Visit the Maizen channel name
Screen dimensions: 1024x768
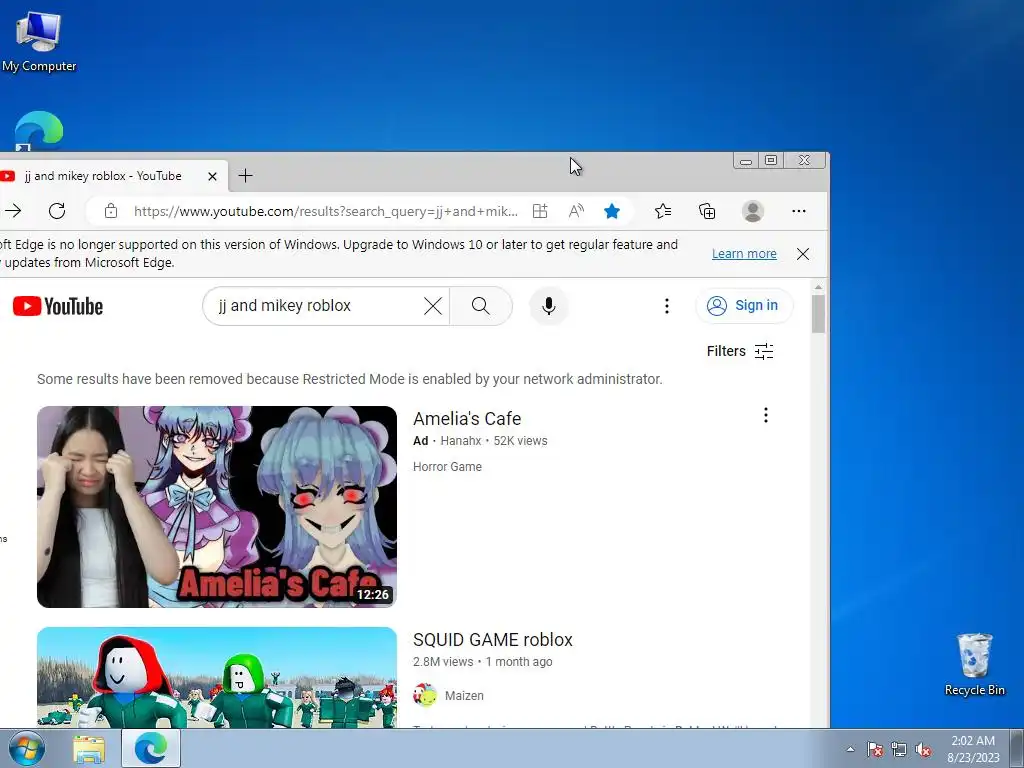464,696
